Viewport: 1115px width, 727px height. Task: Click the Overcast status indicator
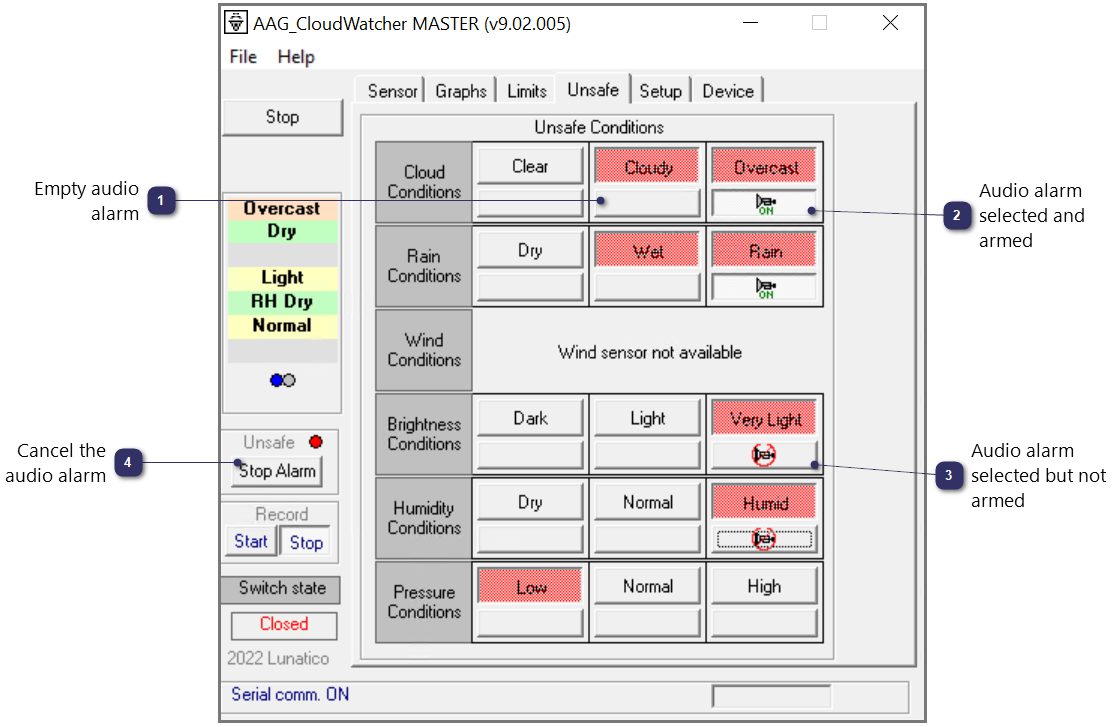pyautogui.click(x=282, y=209)
